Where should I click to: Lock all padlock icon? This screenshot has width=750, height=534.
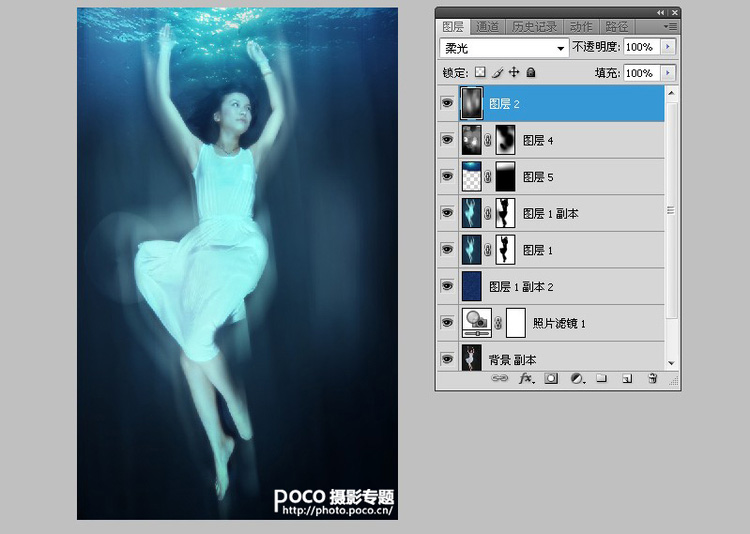[x=530, y=72]
